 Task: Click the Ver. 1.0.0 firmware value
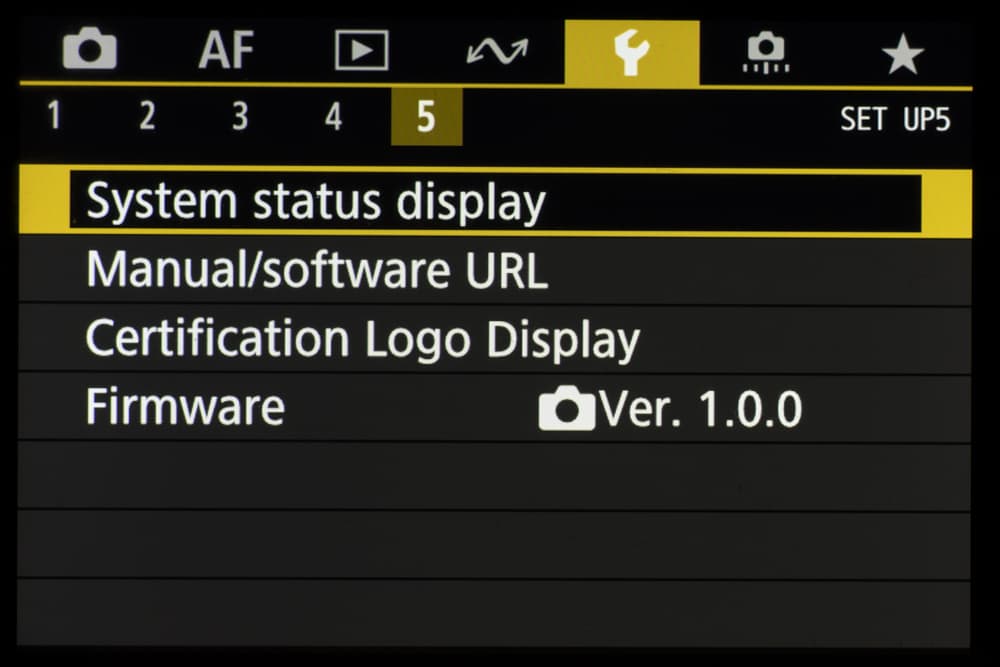tap(701, 409)
